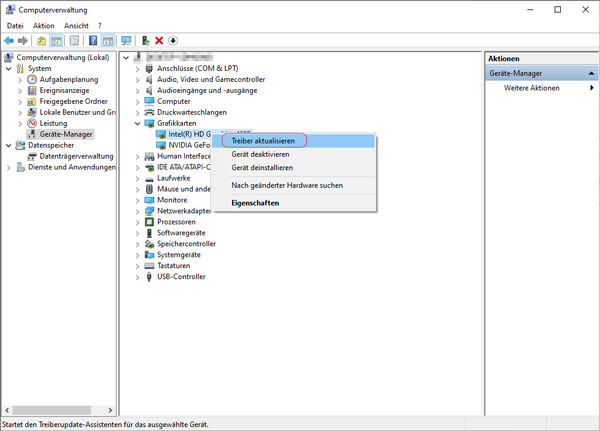
Task: Expand the USB-Controller category
Action: (x=138, y=277)
